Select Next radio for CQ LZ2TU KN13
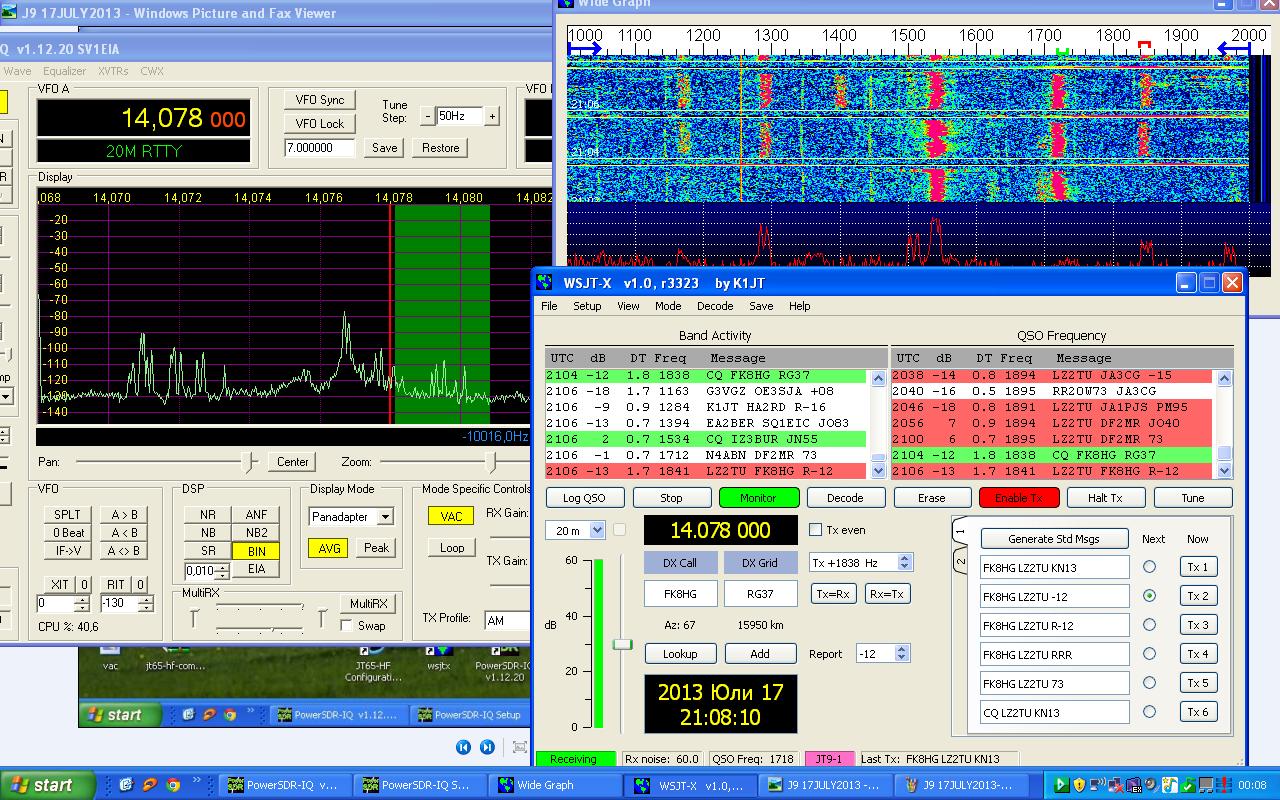1280x800 pixels. pos(1149,712)
